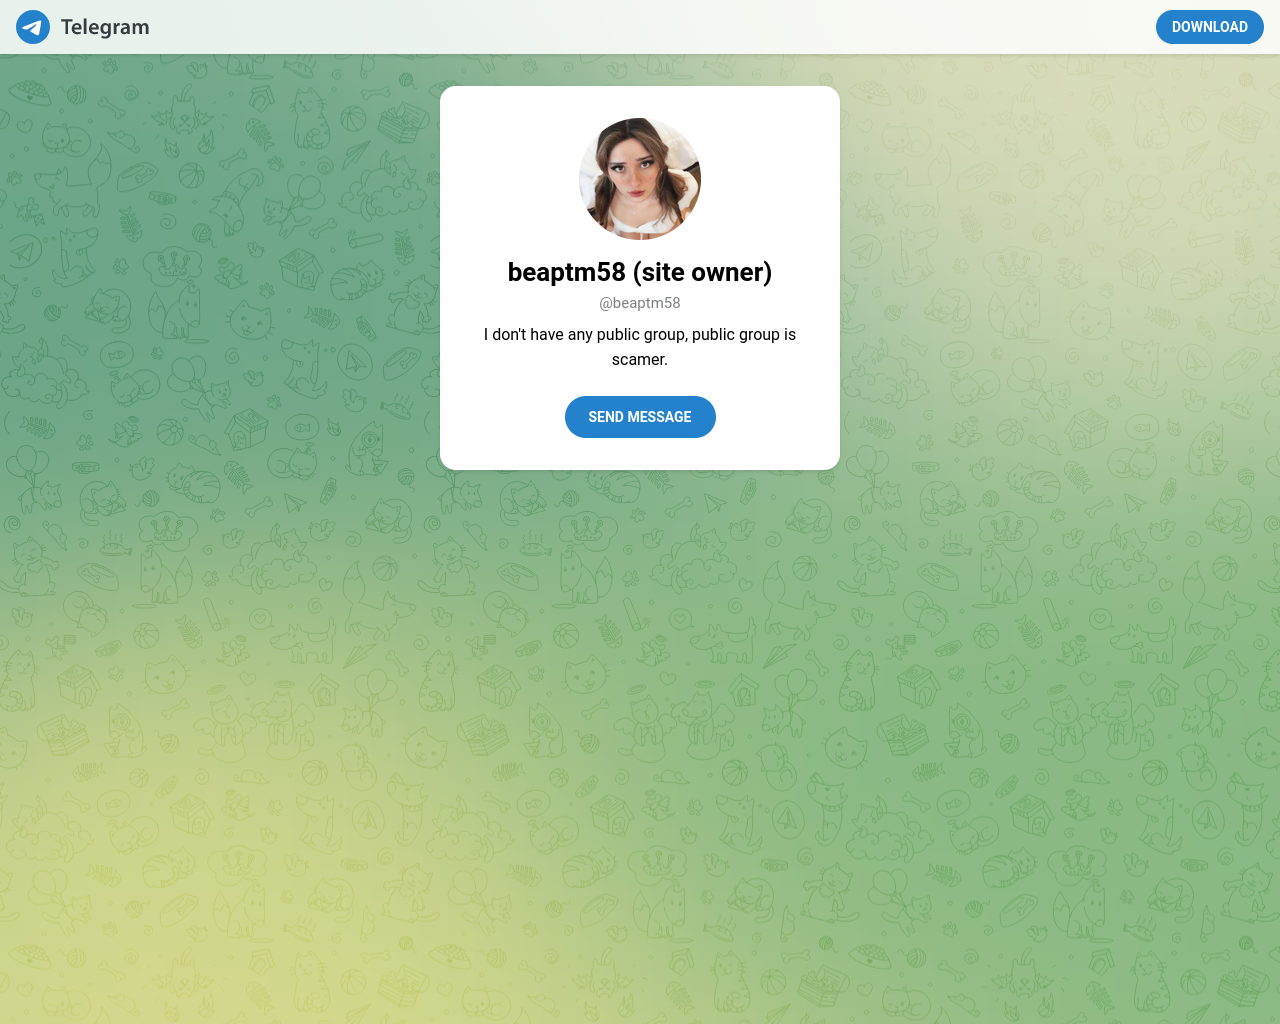Click the "(site owner)" label in the title
Screen dimensions: 1280x1024
click(702, 272)
